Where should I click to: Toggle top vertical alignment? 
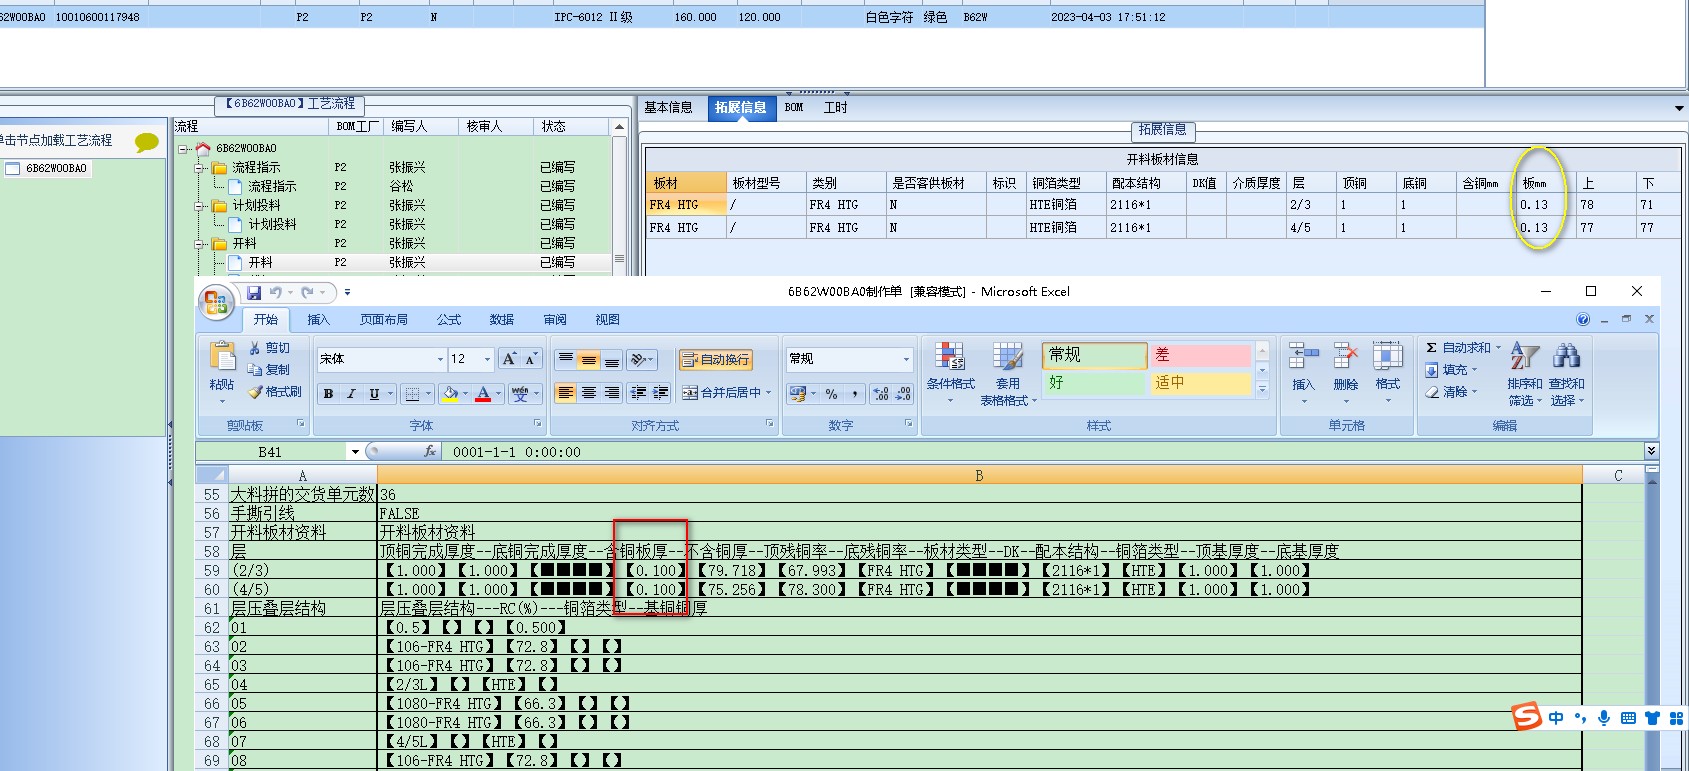click(566, 360)
